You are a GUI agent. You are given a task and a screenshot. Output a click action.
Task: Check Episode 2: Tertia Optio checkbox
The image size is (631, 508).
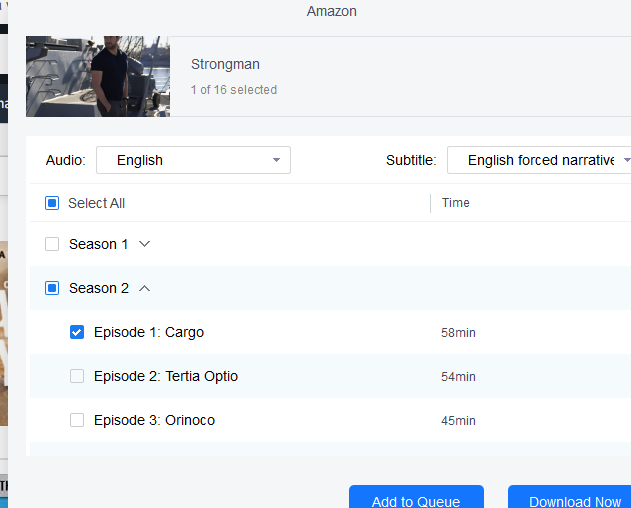77,376
